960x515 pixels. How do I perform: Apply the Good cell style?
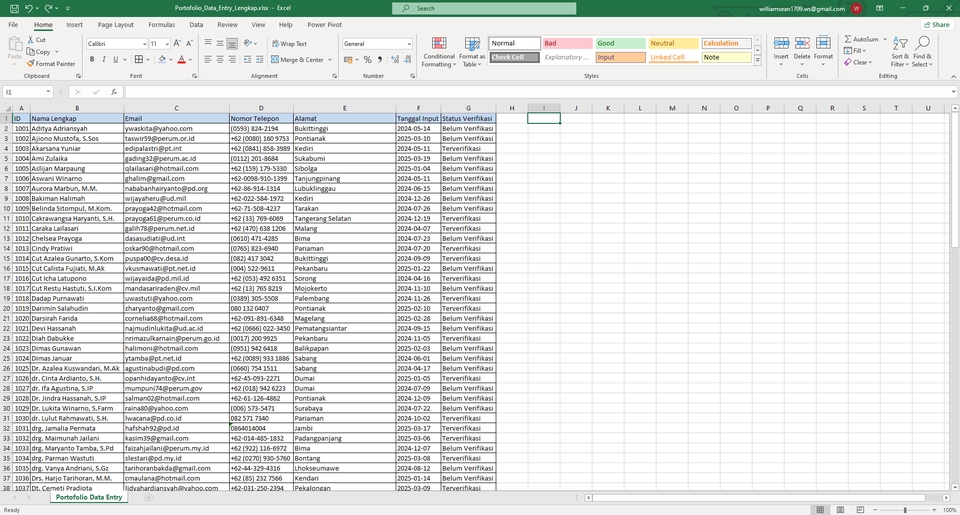click(x=620, y=43)
